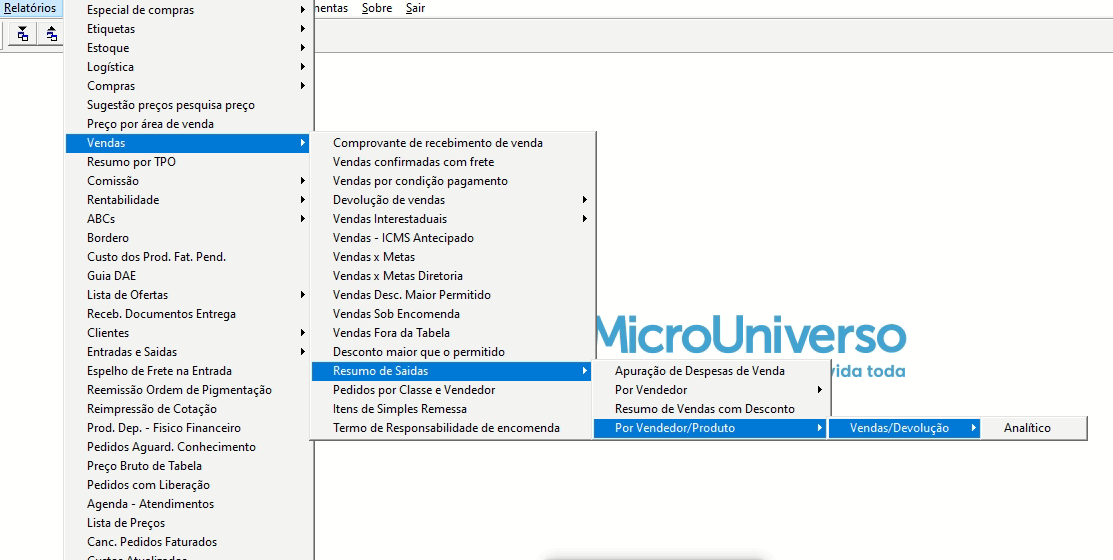Open Guia DAE entry
The width and height of the screenshot is (1113, 560).
(x=188, y=276)
